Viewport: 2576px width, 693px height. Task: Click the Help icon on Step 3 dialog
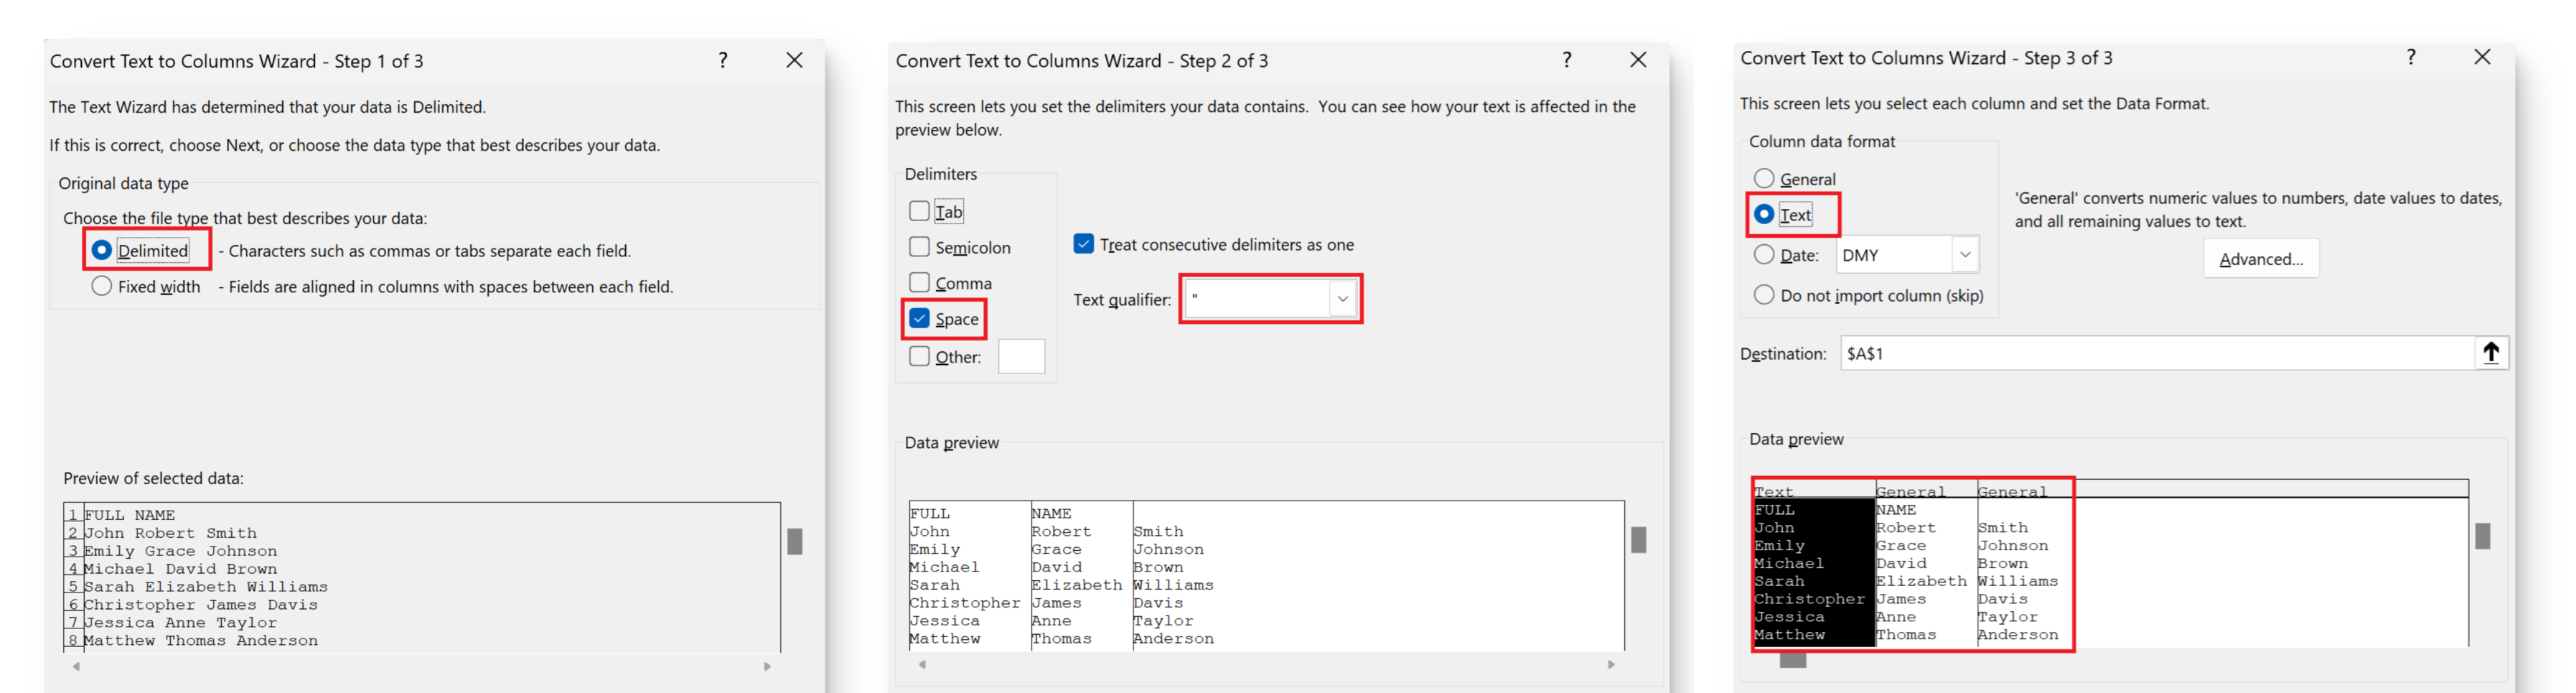coord(2410,57)
